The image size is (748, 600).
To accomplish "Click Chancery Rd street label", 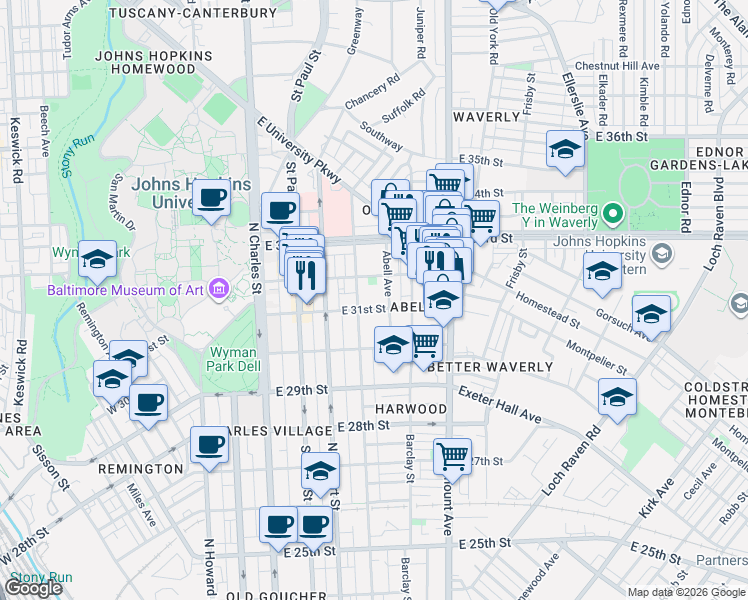I will (372, 92).
